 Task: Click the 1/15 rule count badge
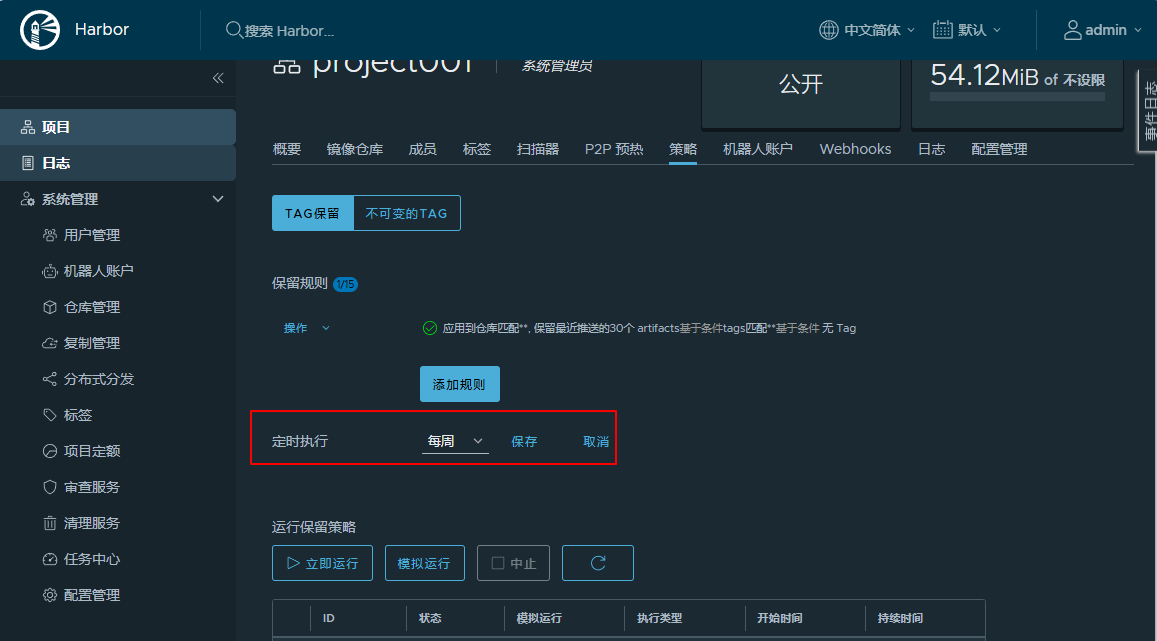(x=345, y=284)
